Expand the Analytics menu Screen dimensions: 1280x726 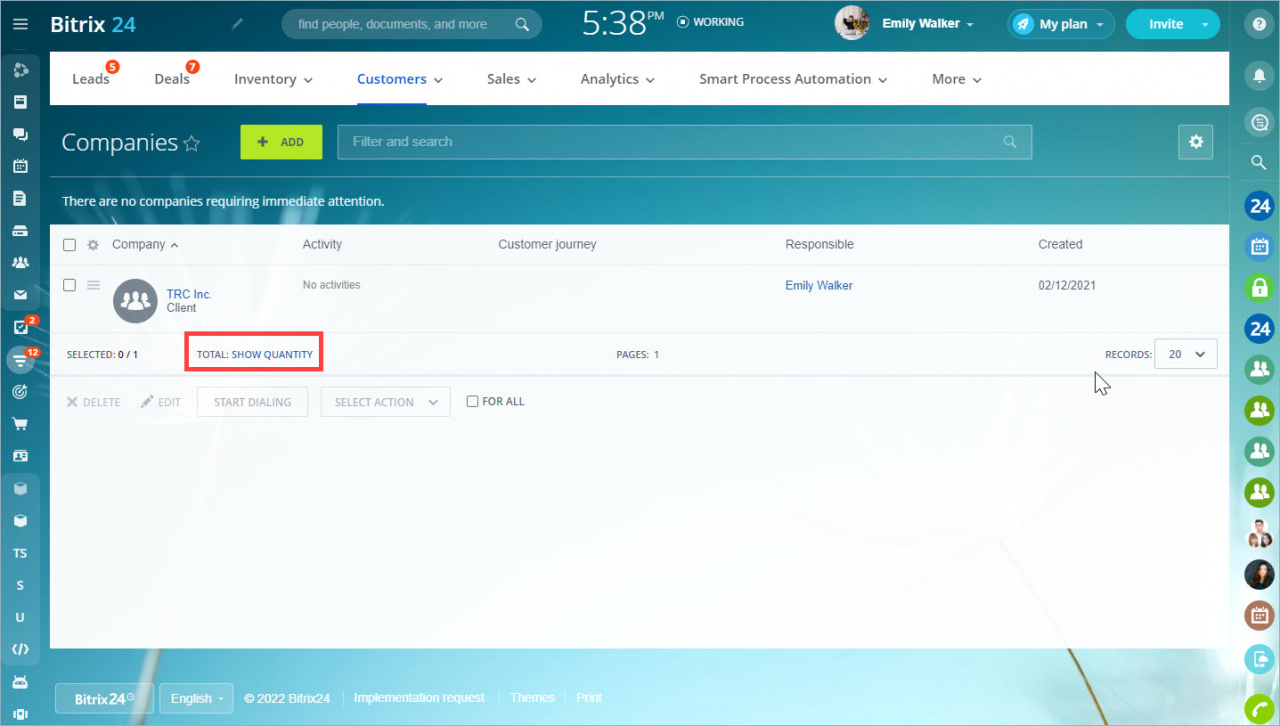(618, 79)
